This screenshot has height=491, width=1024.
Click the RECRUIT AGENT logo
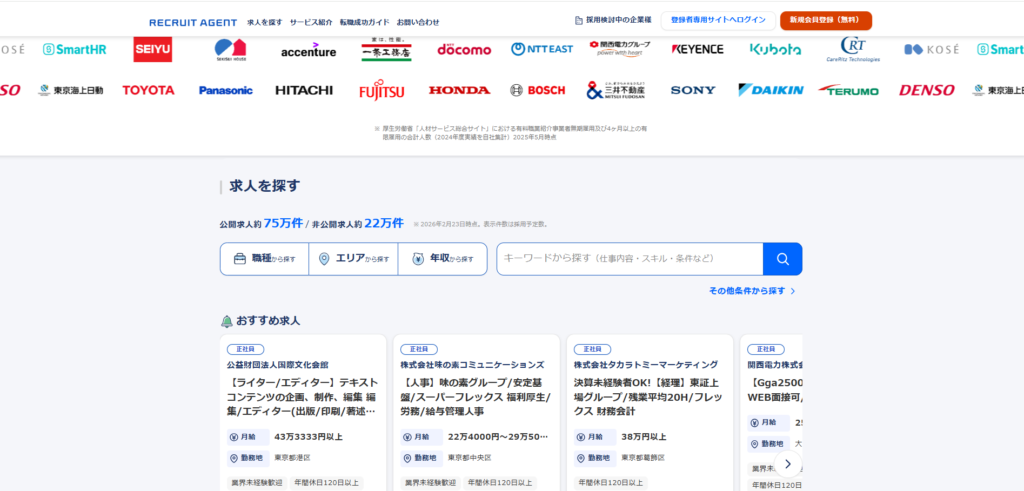[193, 22]
